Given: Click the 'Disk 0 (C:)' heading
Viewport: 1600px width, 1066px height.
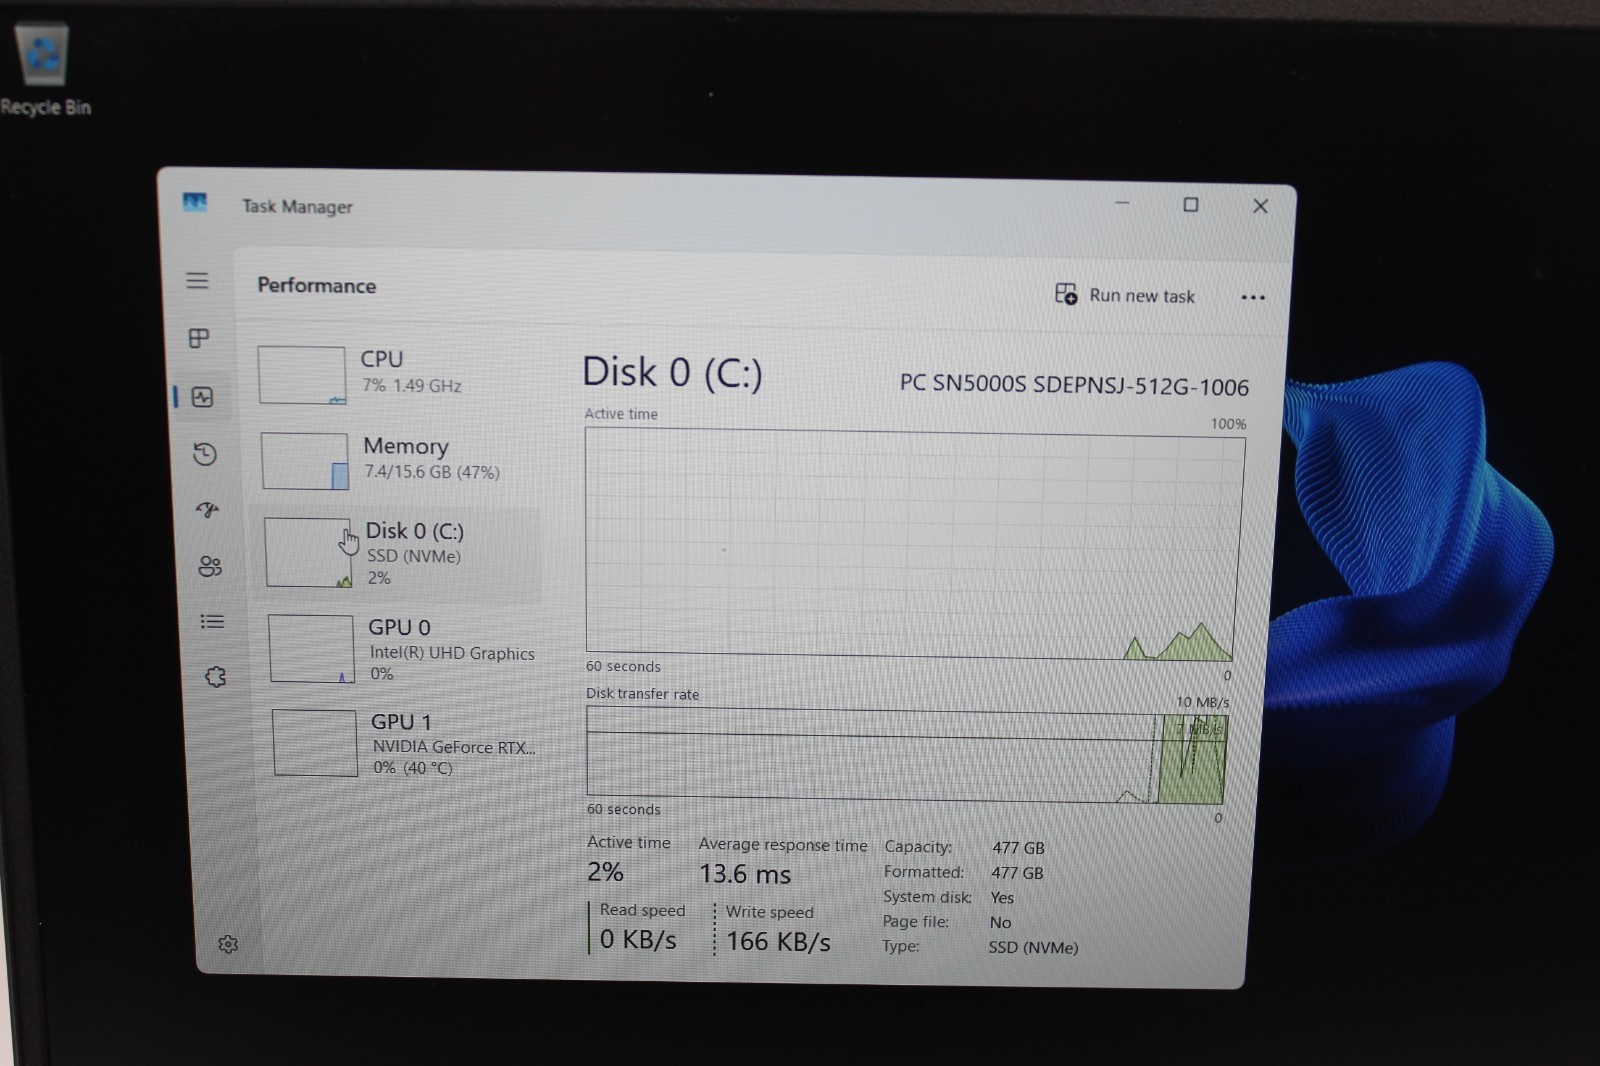Looking at the screenshot, I should pos(672,372).
